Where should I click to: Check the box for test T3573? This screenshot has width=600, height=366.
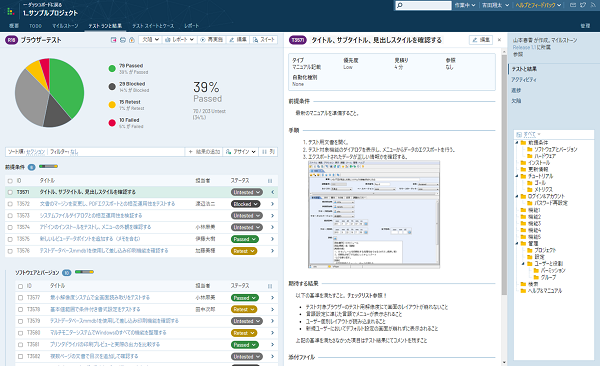10,216
